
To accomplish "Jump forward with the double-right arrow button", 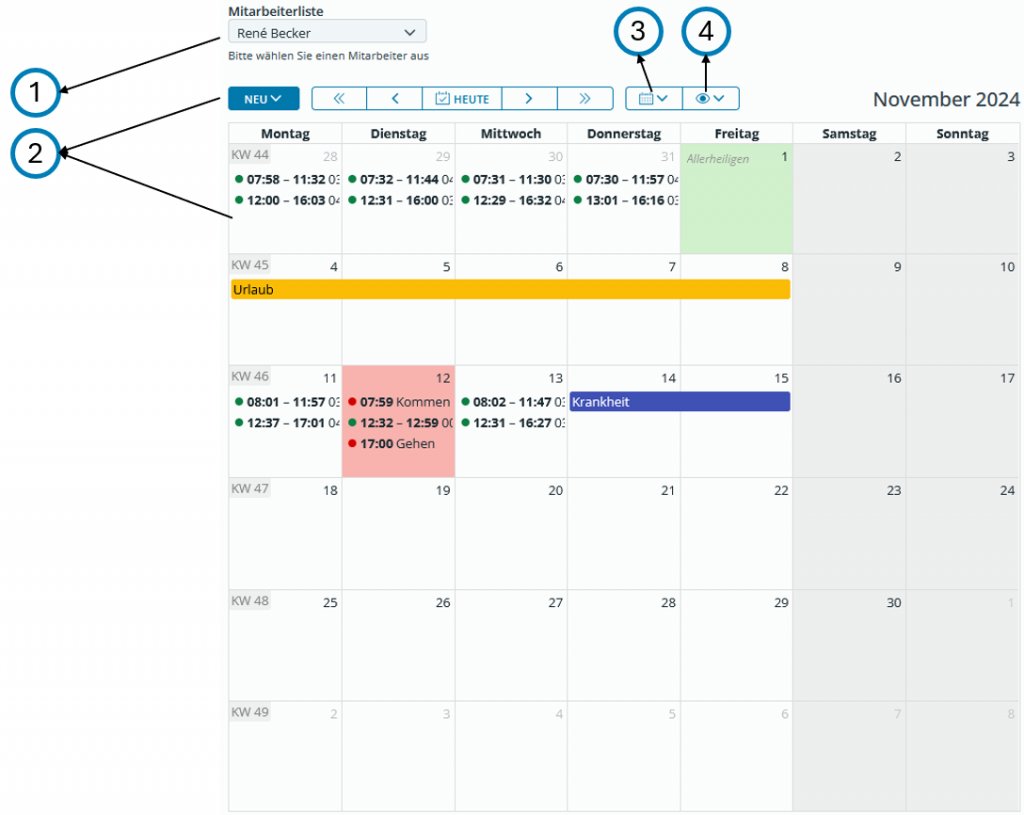I will pyautogui.click(x=584, y=98).
